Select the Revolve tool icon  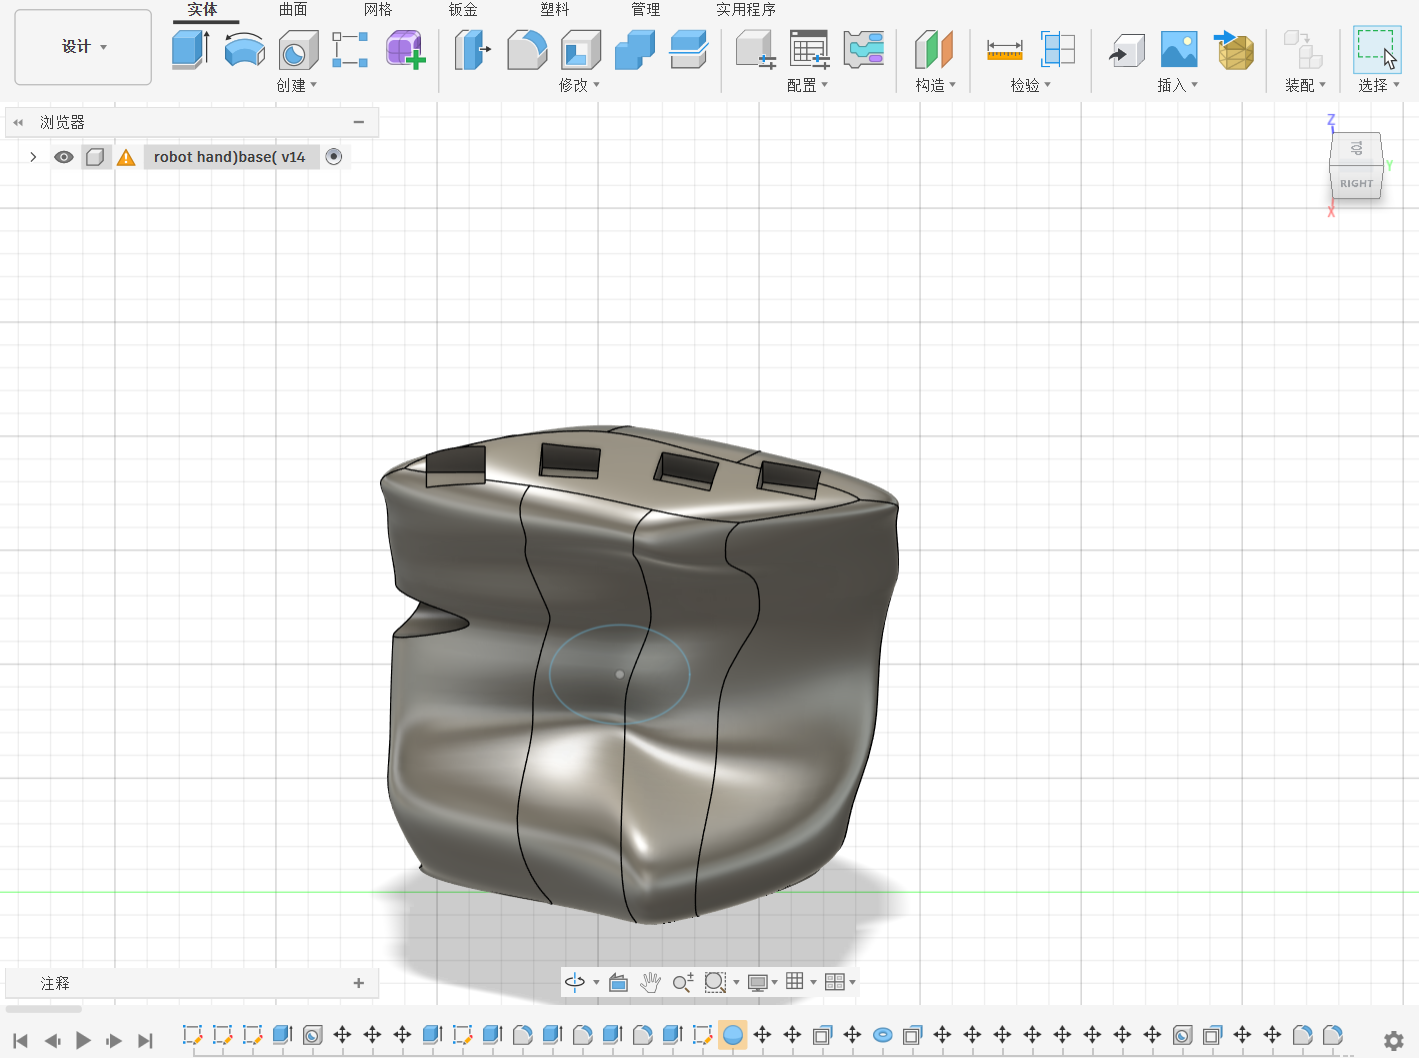244,49
